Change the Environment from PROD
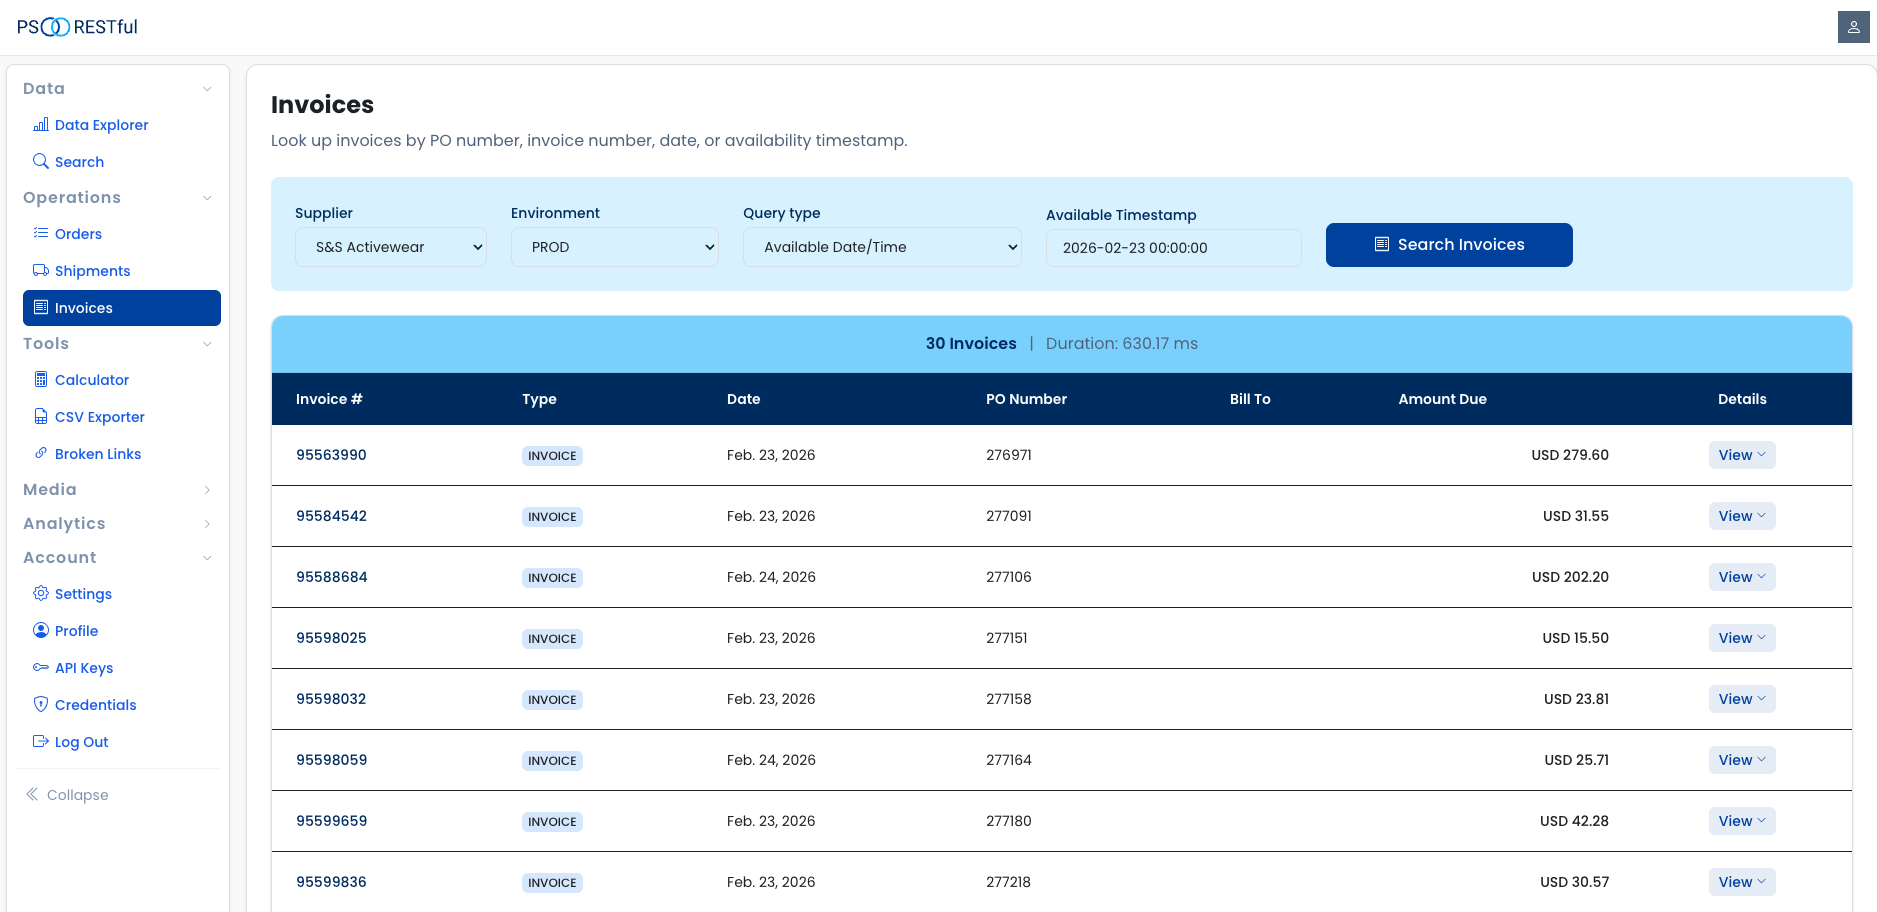1877x912 pixels. (x=614, y=246)
